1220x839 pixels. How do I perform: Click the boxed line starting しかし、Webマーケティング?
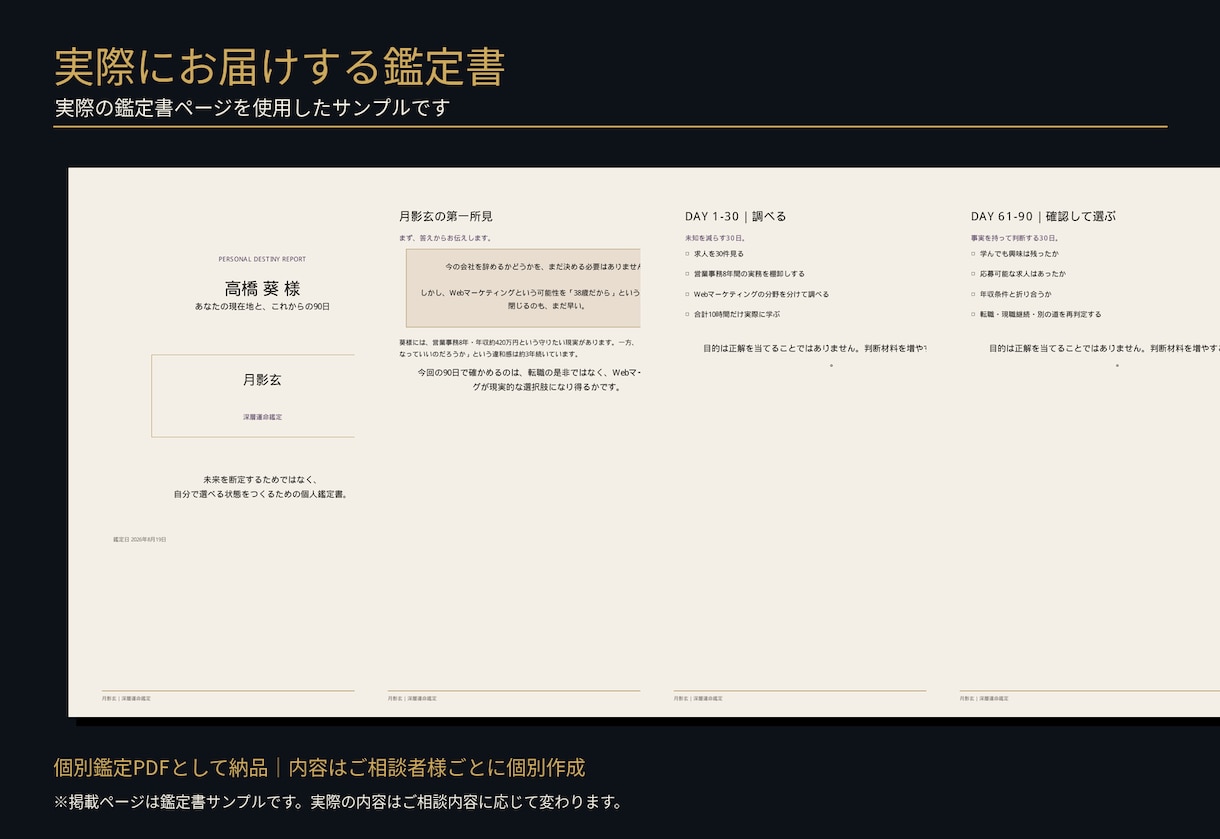[530, 293]
